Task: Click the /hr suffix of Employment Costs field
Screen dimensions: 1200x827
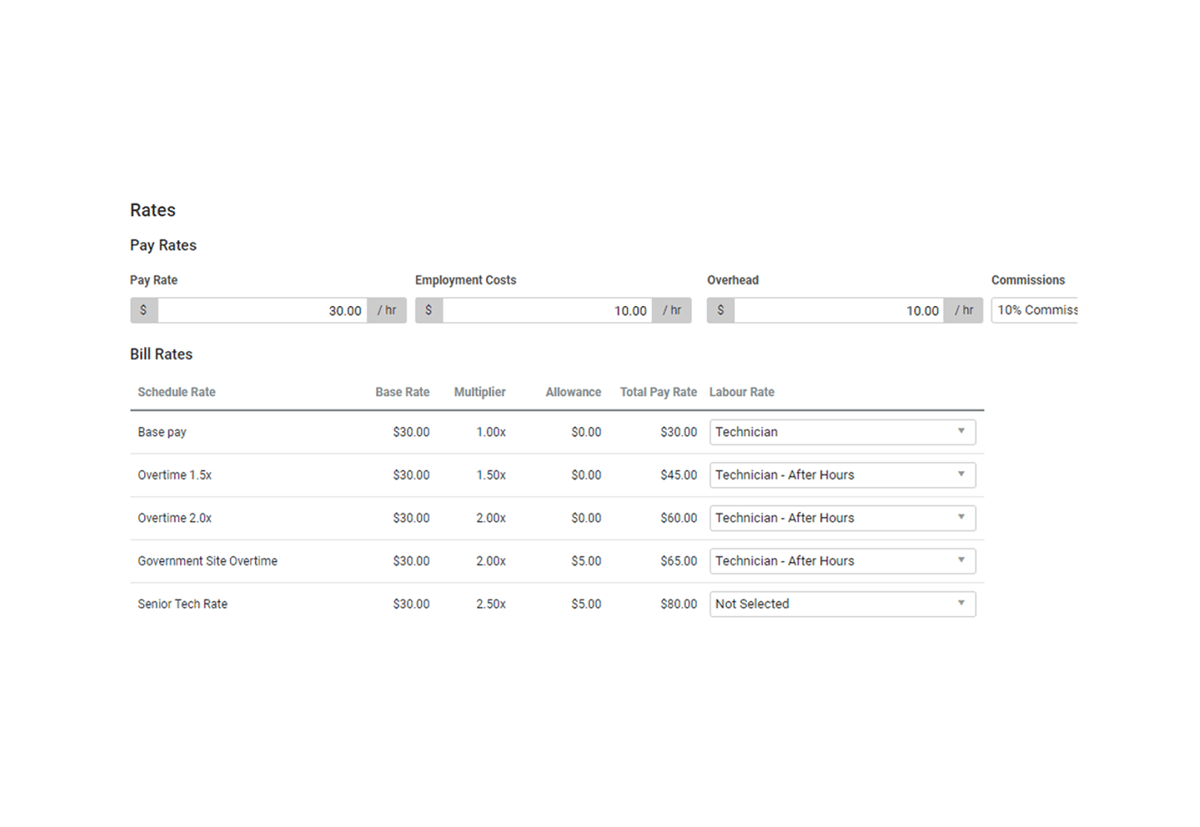Action: (x=672, y=310)
